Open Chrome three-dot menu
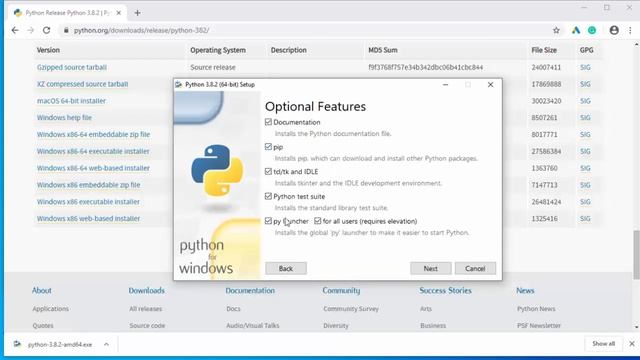Viewport: 640px width, 360px height. point(630,30)
